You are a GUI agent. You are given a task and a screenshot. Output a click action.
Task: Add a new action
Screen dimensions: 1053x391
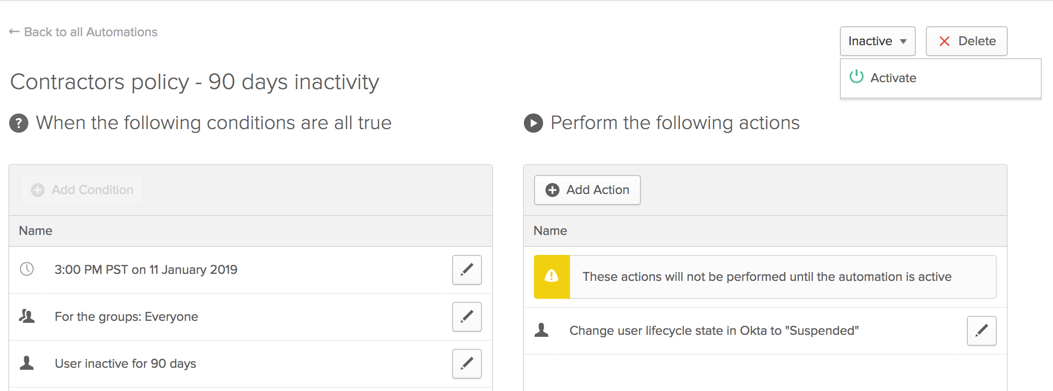point(588,190)
